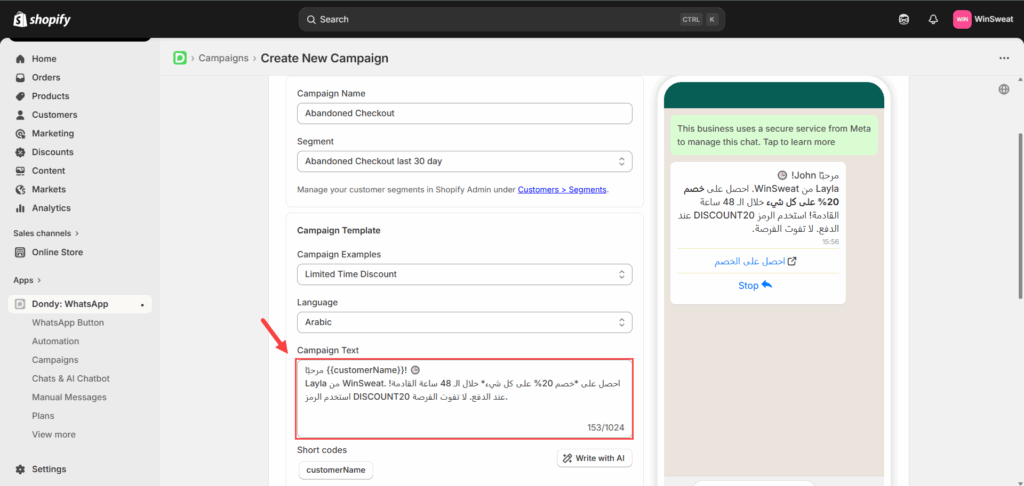Open the three-dot more options menu
This screenshot has height=486, width=1024.
pyautogui.click(x=1004, y=58)
